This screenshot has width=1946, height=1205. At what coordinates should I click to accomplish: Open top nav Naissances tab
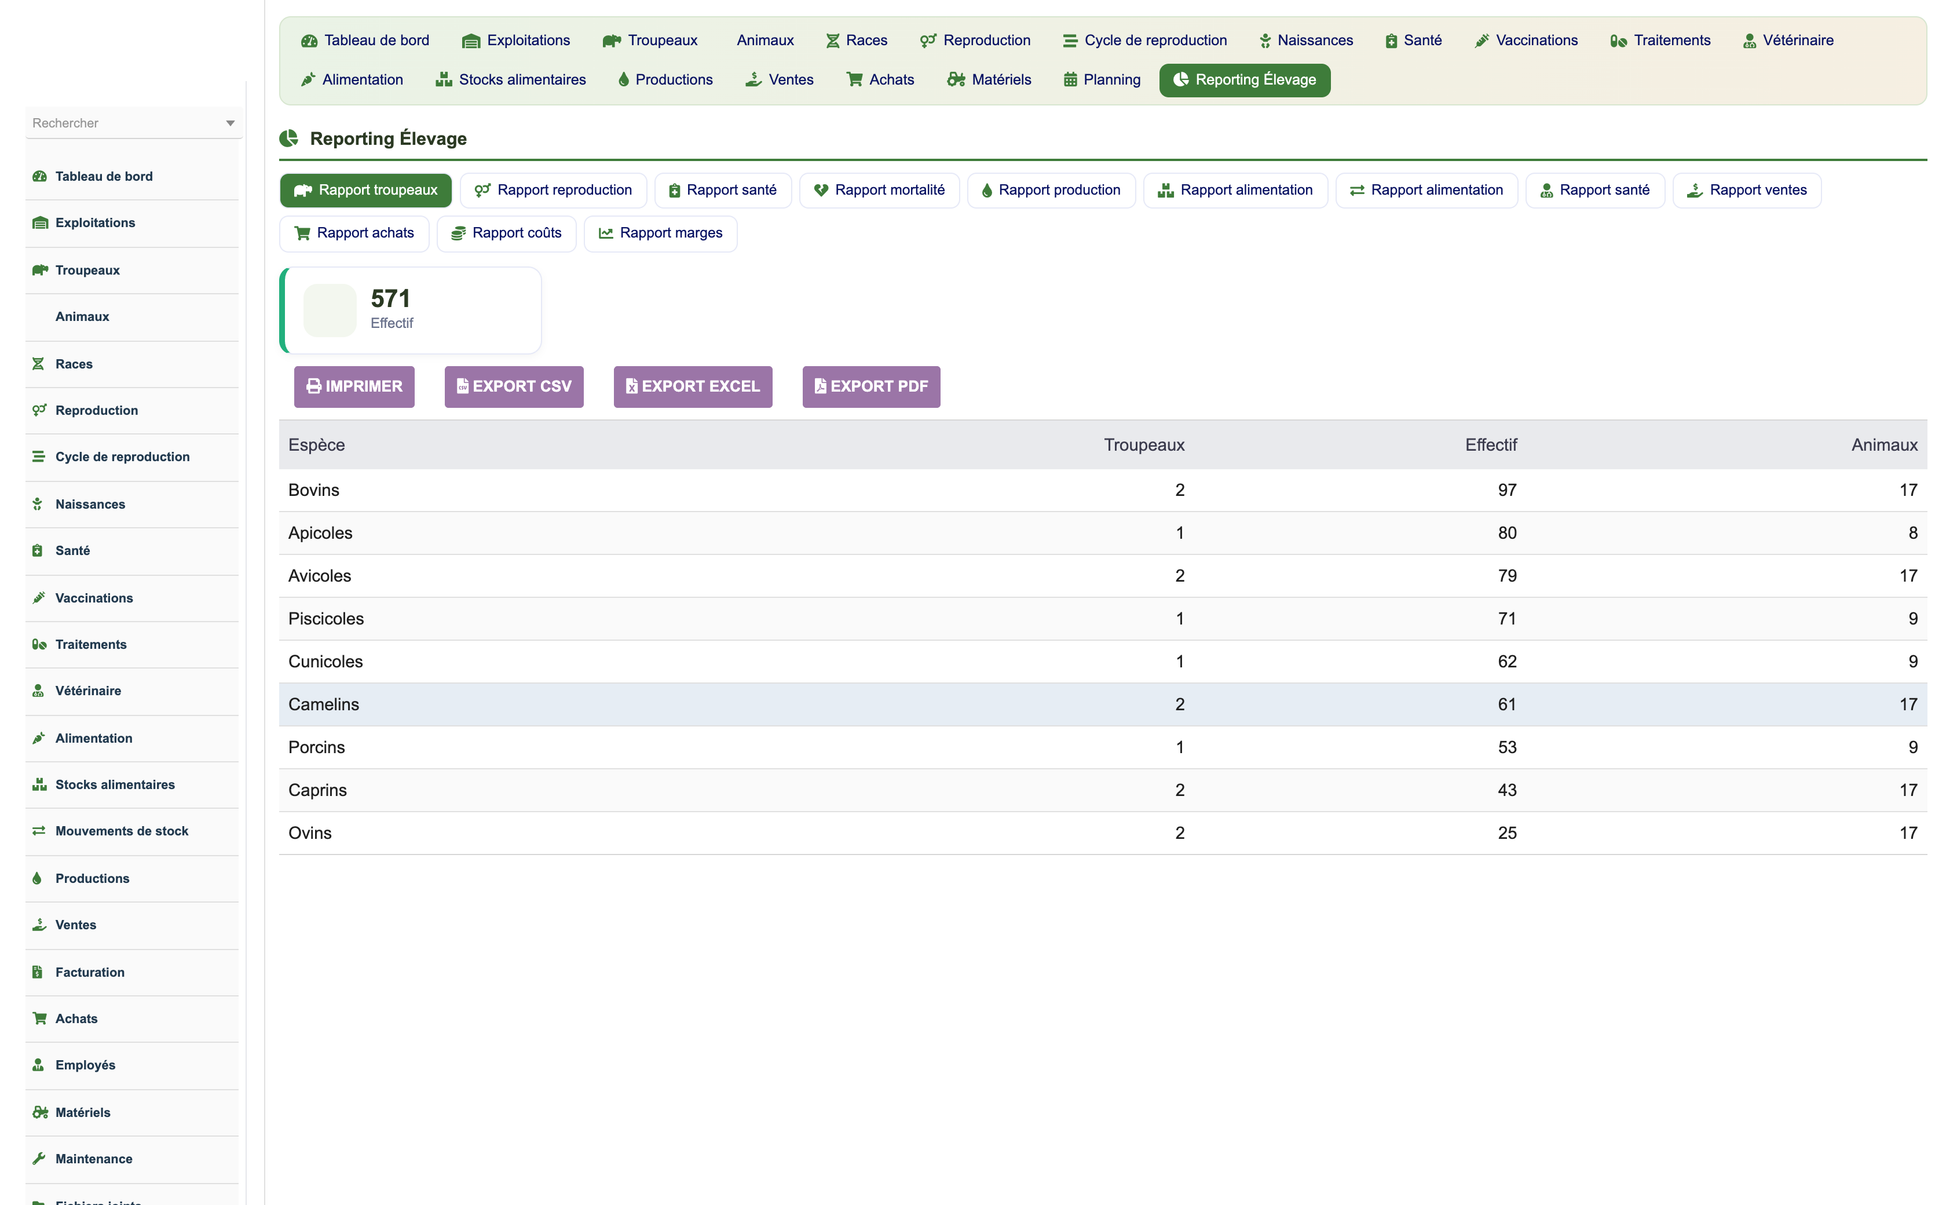point(1306,41)
